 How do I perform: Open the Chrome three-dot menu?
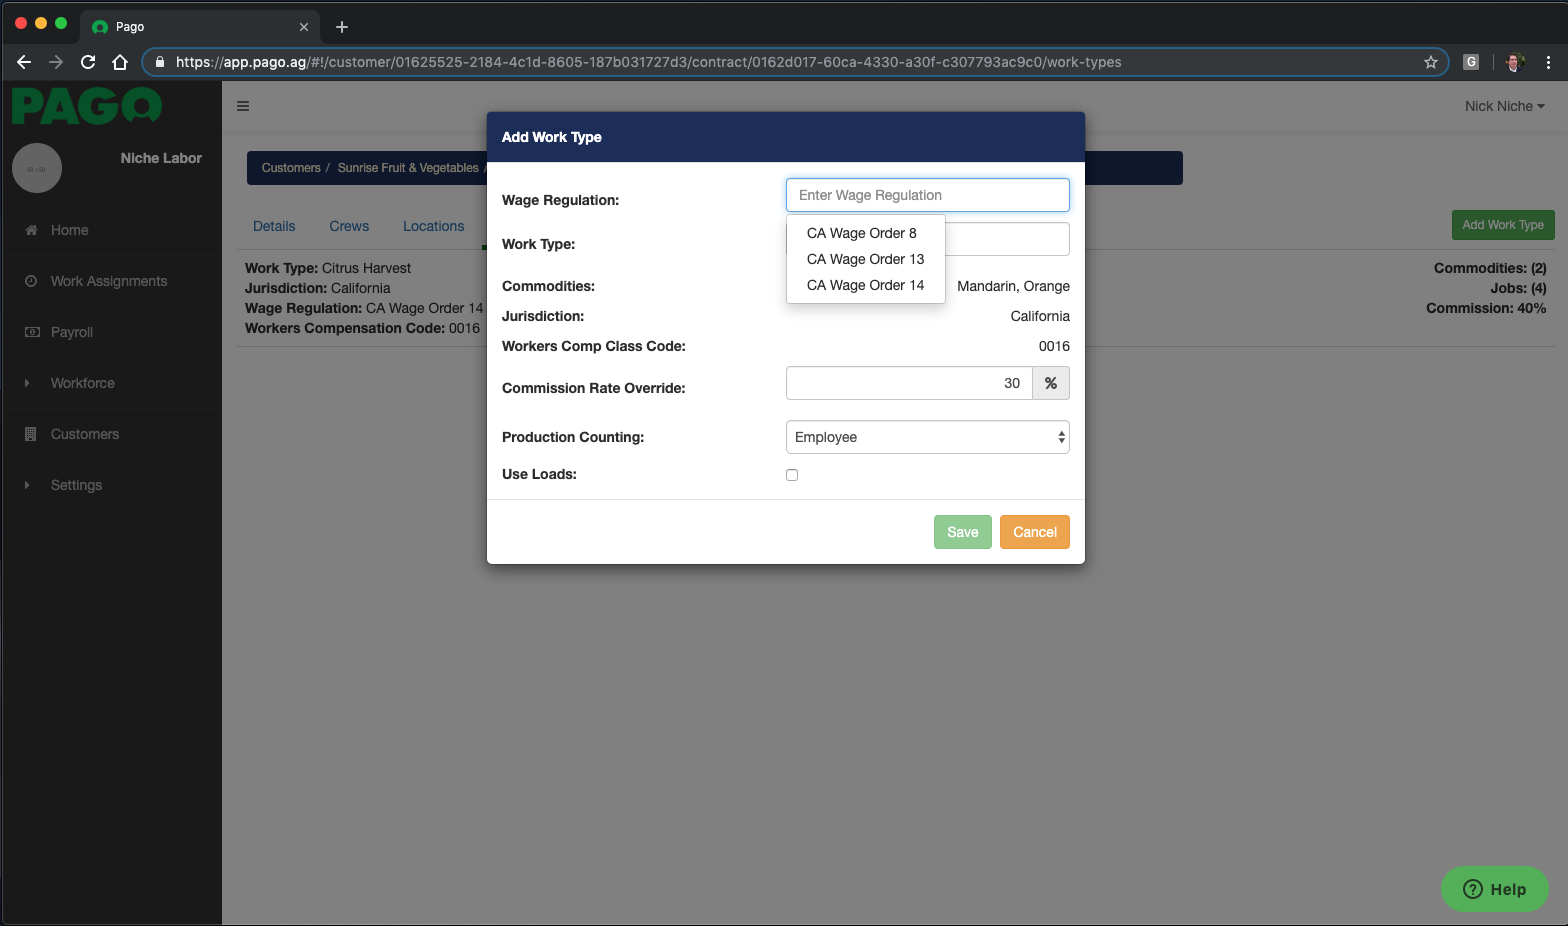pyautogui.click(x=1548, y=62)
